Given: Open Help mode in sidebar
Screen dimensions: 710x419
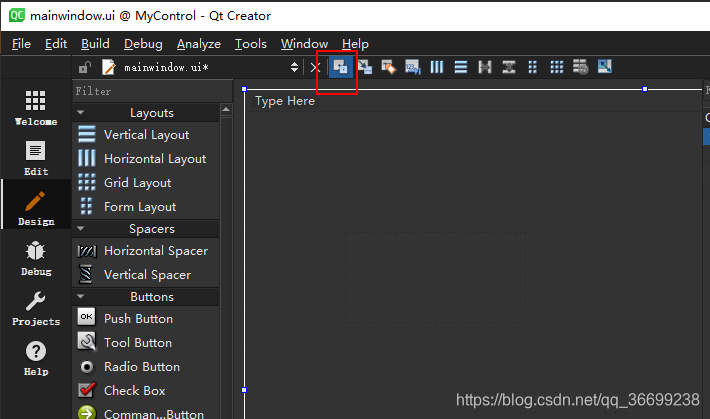Looking at the screenshot, I should pos(36,358).
